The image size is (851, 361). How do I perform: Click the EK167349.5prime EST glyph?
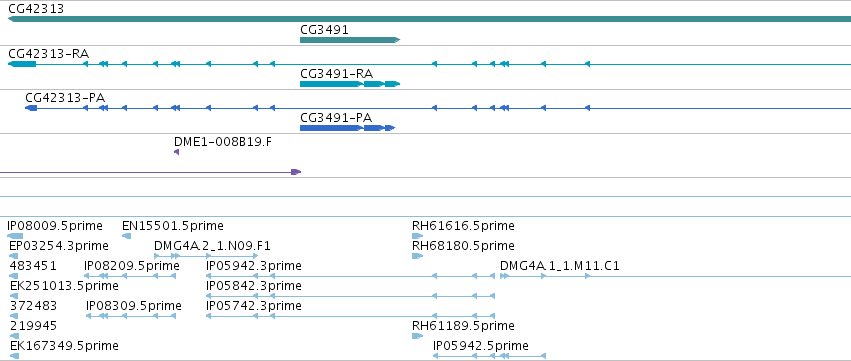point(15,356)
